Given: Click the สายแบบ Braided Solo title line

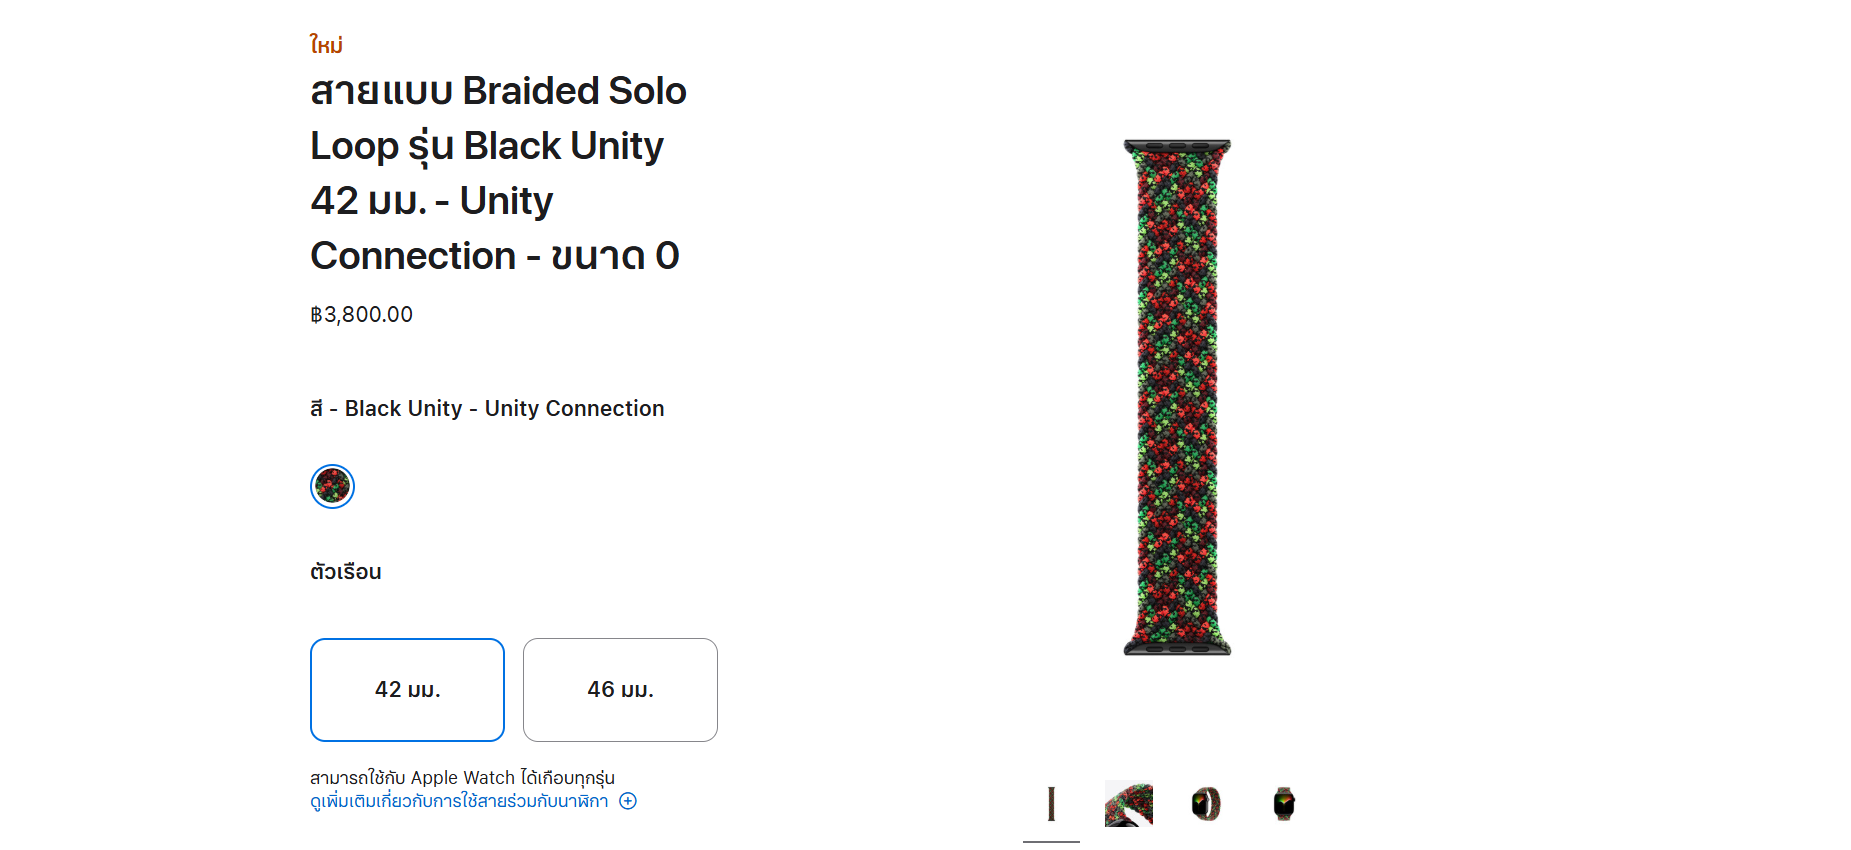Looking at the screenshot, I should (x=498, y=91).
